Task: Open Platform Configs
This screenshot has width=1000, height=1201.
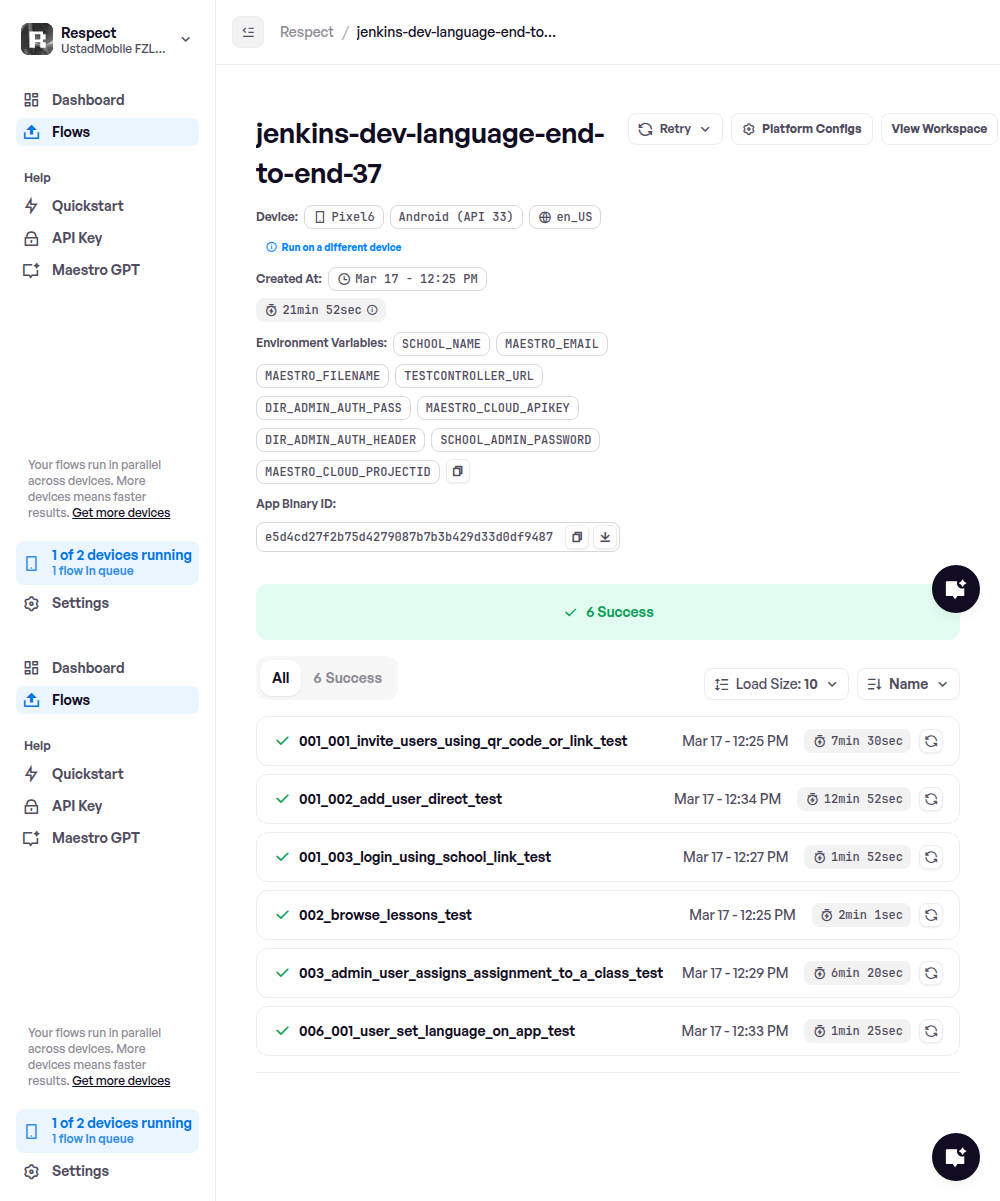Action: click(x=802, y=129)
